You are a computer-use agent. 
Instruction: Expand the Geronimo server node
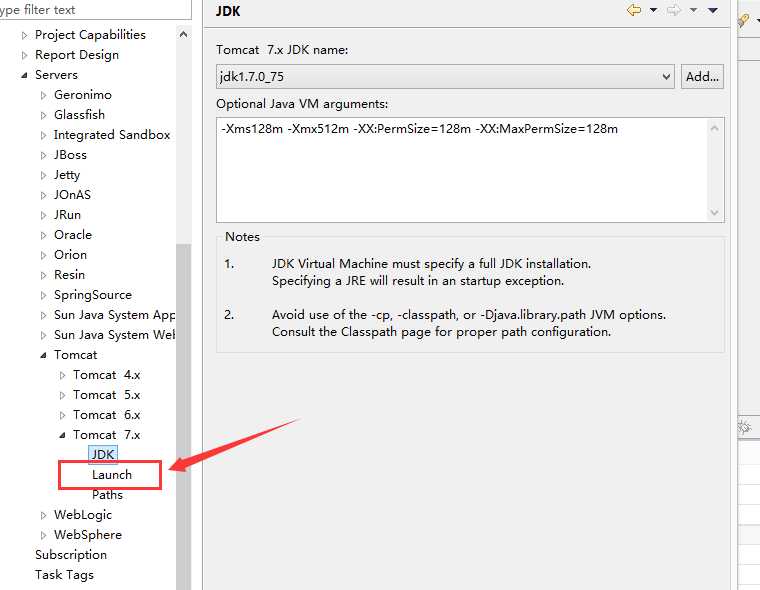tap(44, 95)
